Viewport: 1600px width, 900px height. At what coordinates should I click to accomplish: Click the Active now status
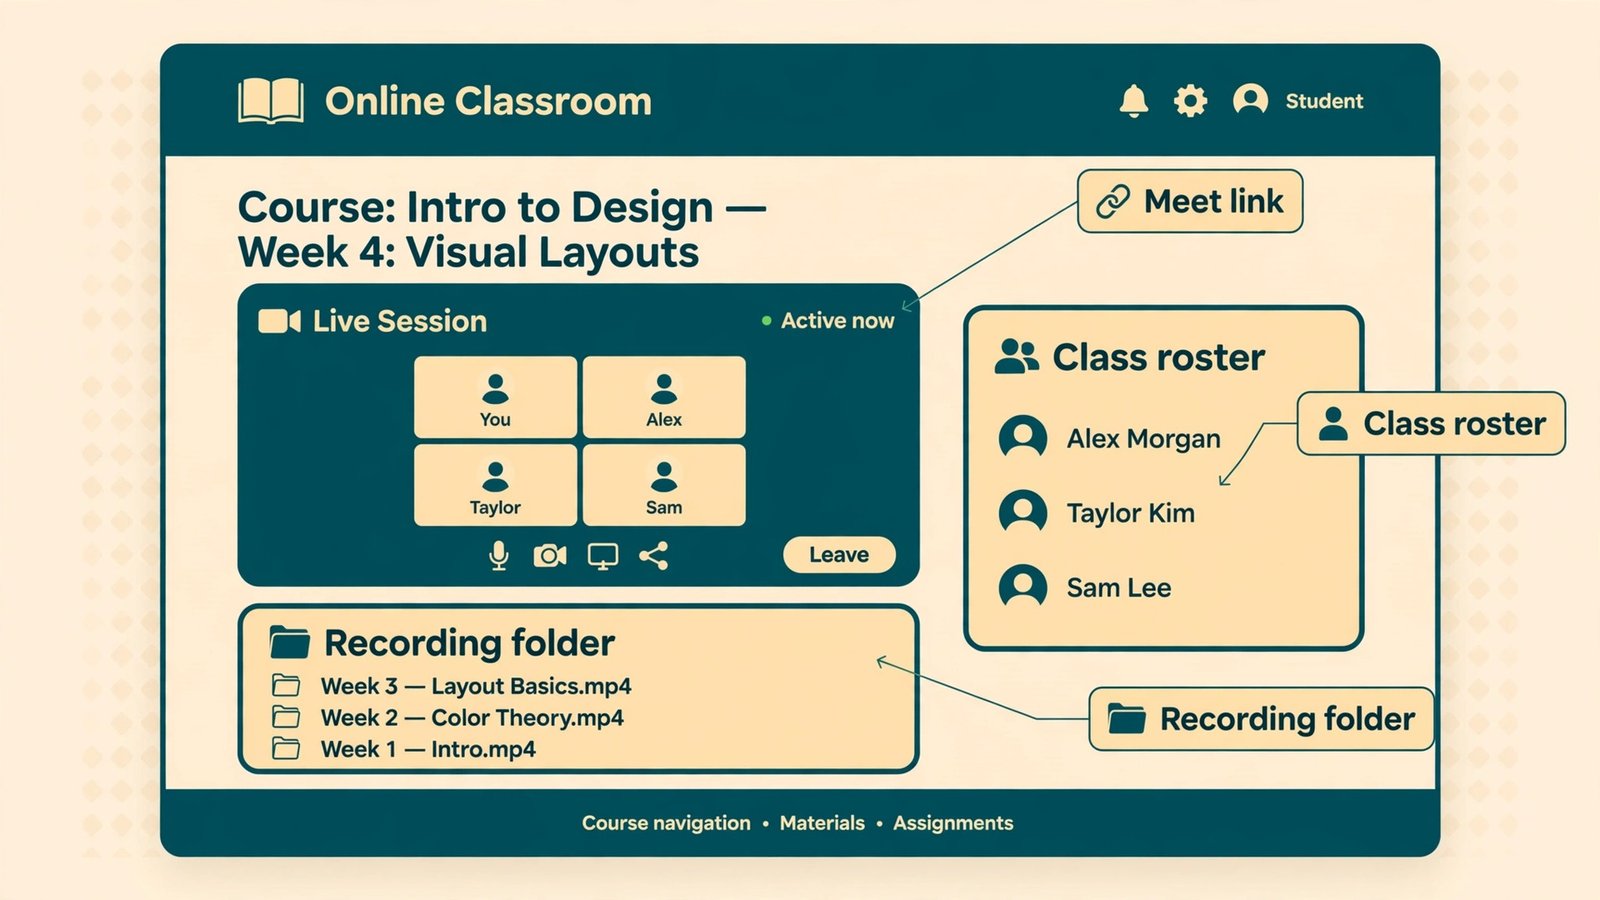tap(827, 321)
